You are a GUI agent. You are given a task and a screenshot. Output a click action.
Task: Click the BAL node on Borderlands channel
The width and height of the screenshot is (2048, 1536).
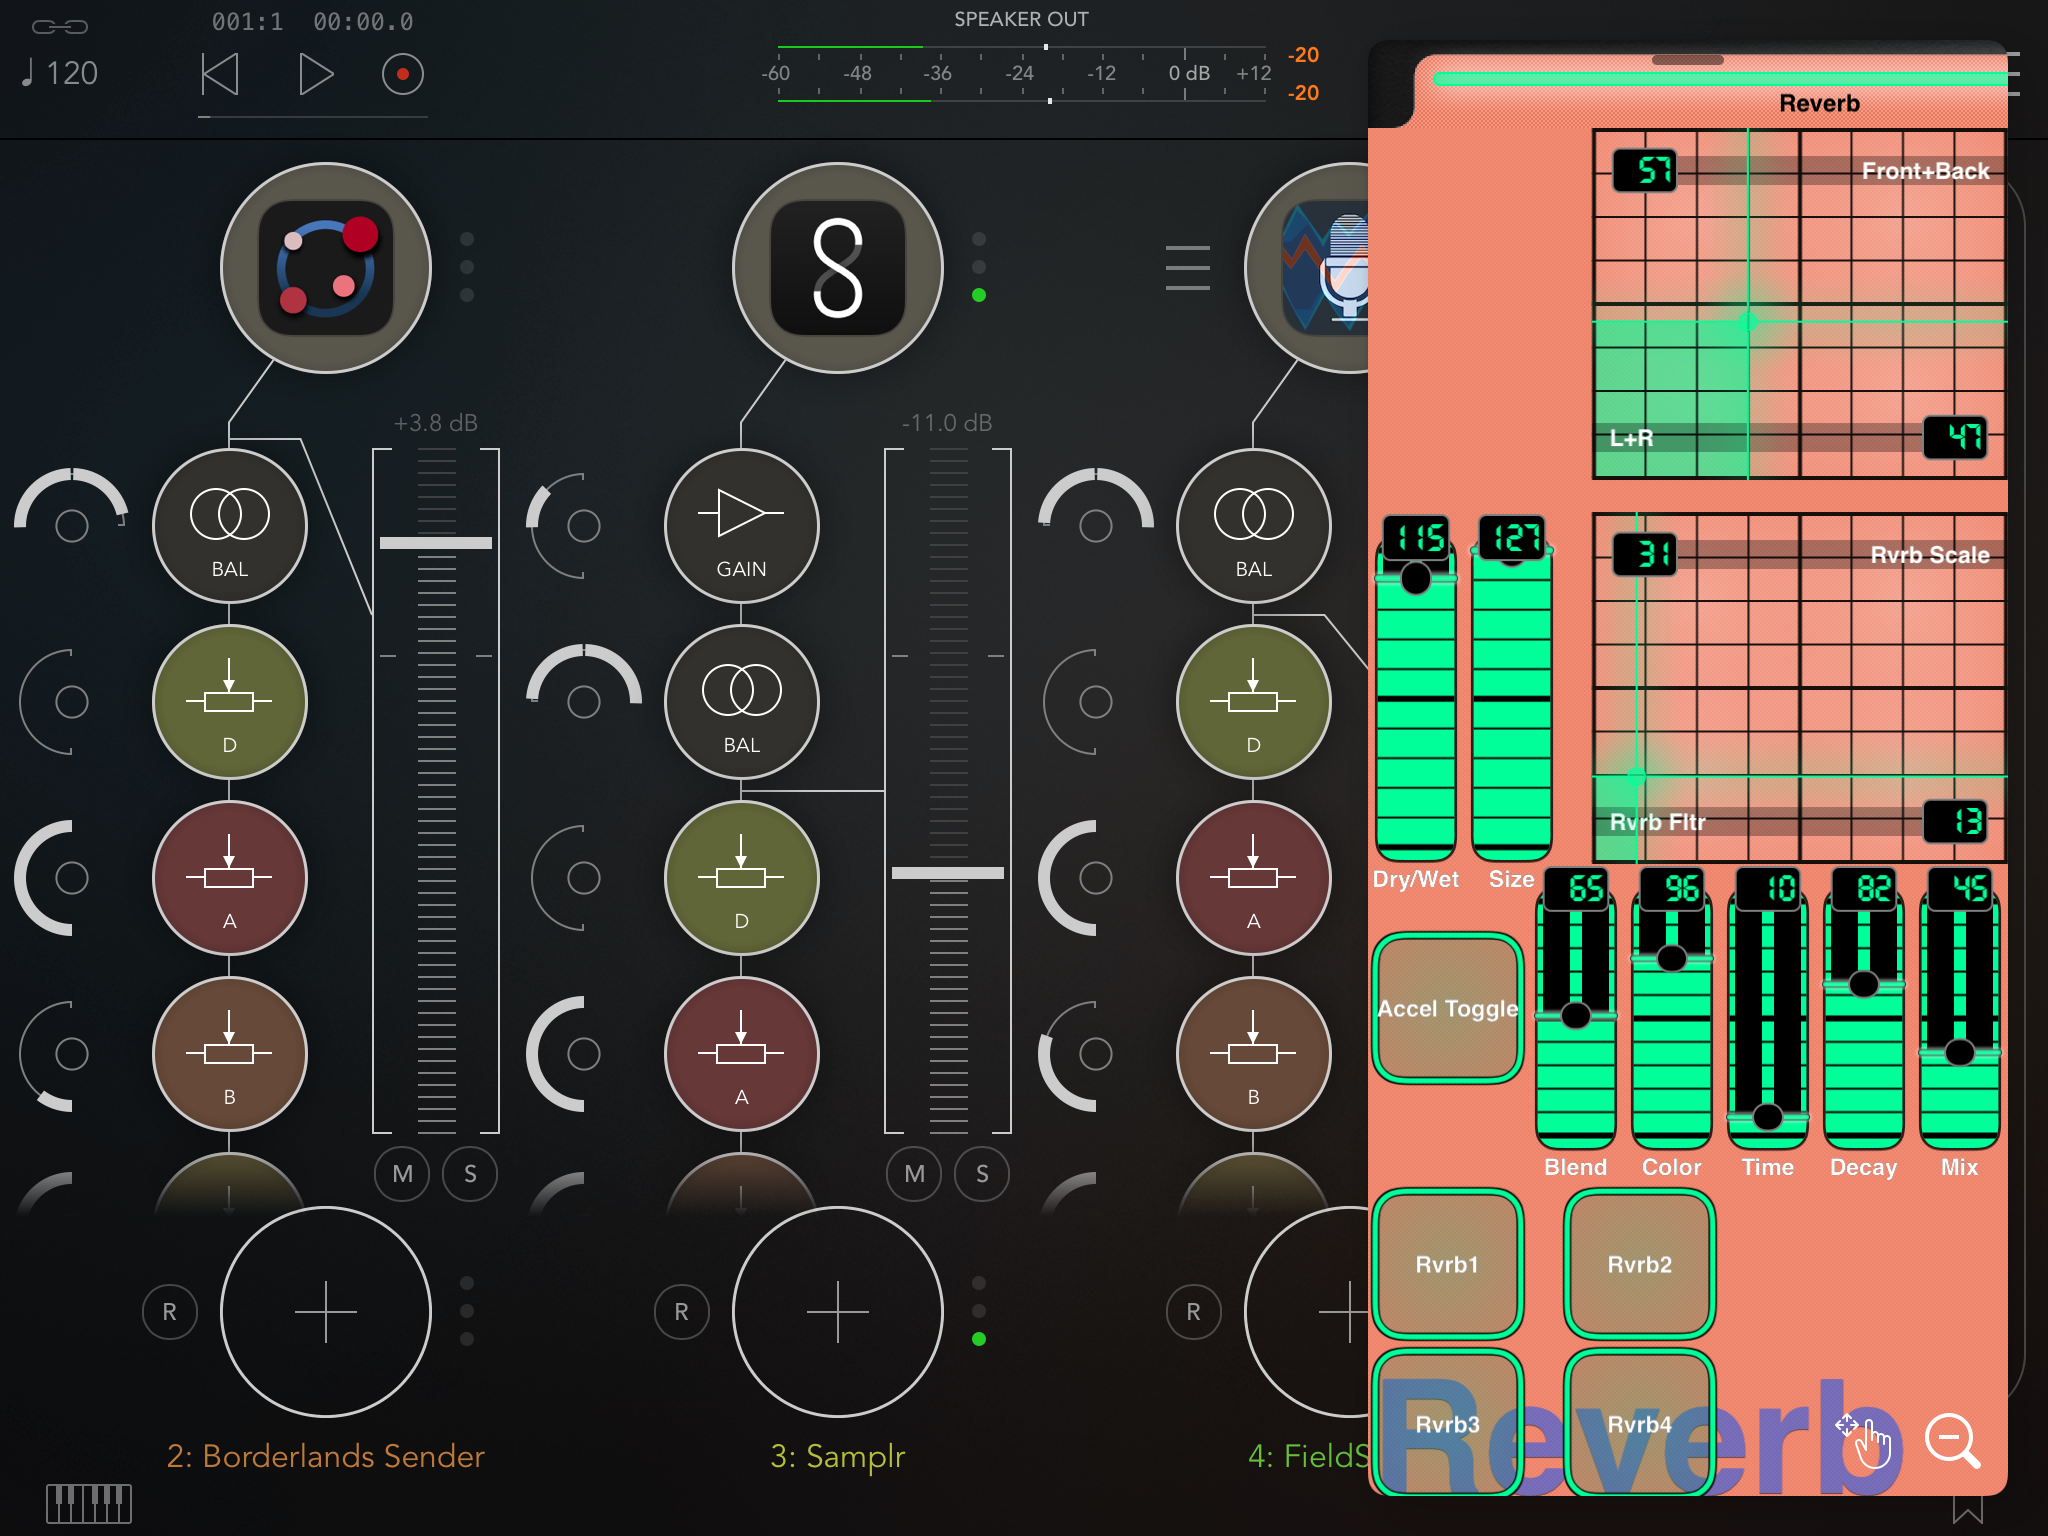tap(229, 526)
